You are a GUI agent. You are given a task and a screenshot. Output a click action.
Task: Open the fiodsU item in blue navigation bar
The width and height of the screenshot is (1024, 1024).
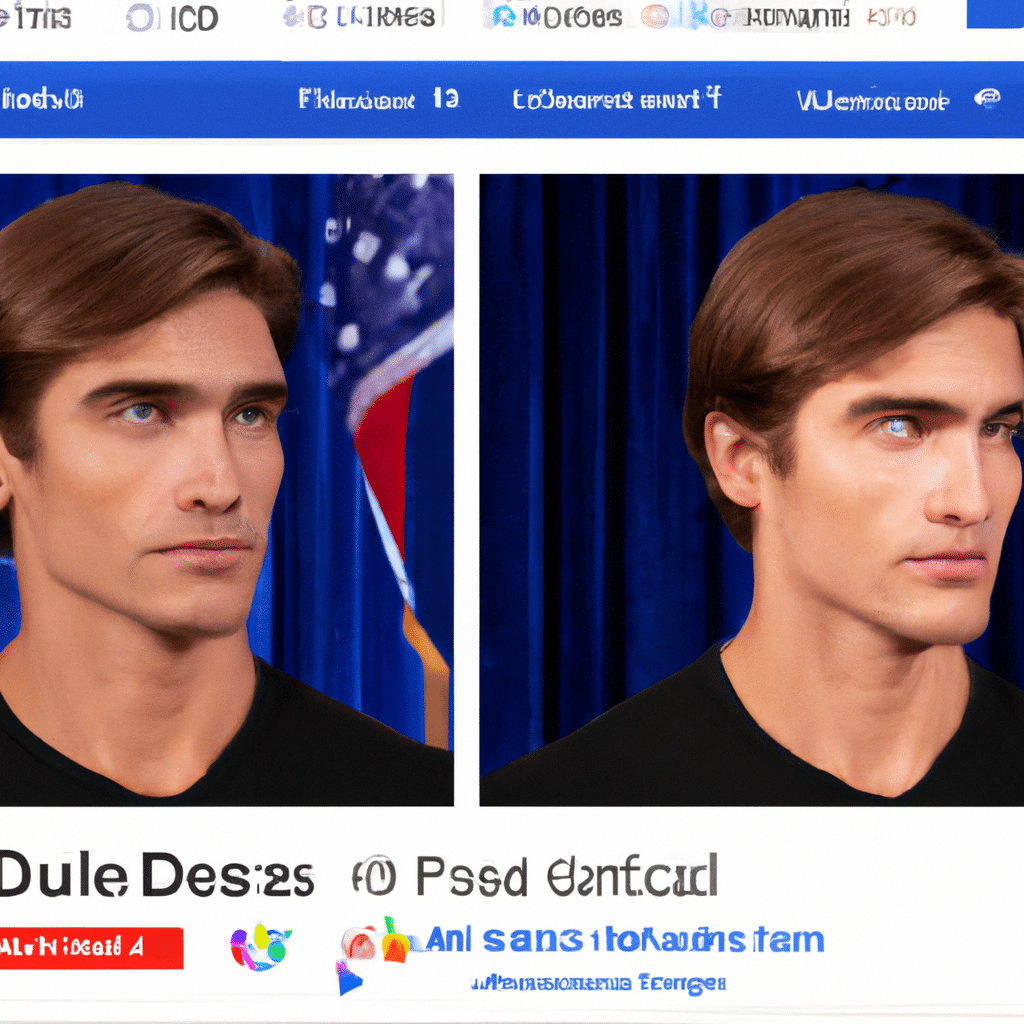point(42,100)
